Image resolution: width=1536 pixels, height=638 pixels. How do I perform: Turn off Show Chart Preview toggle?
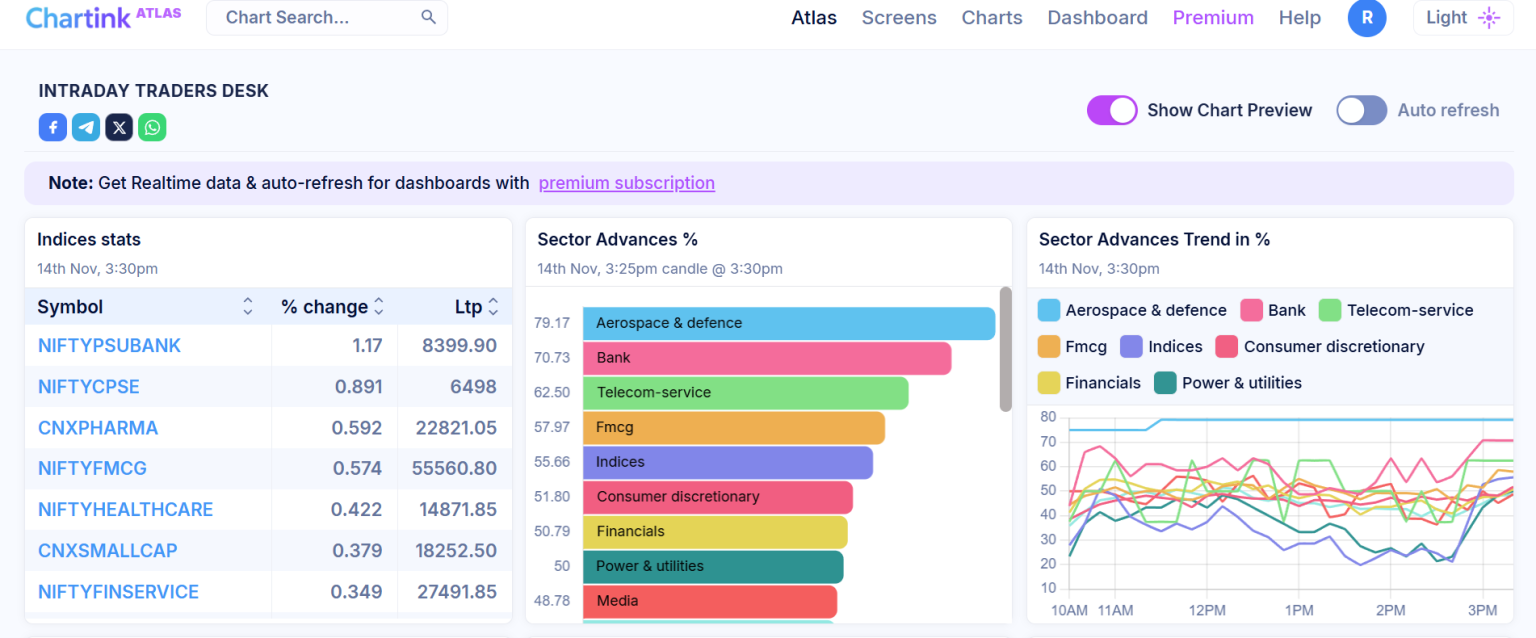pos(1112,110)
